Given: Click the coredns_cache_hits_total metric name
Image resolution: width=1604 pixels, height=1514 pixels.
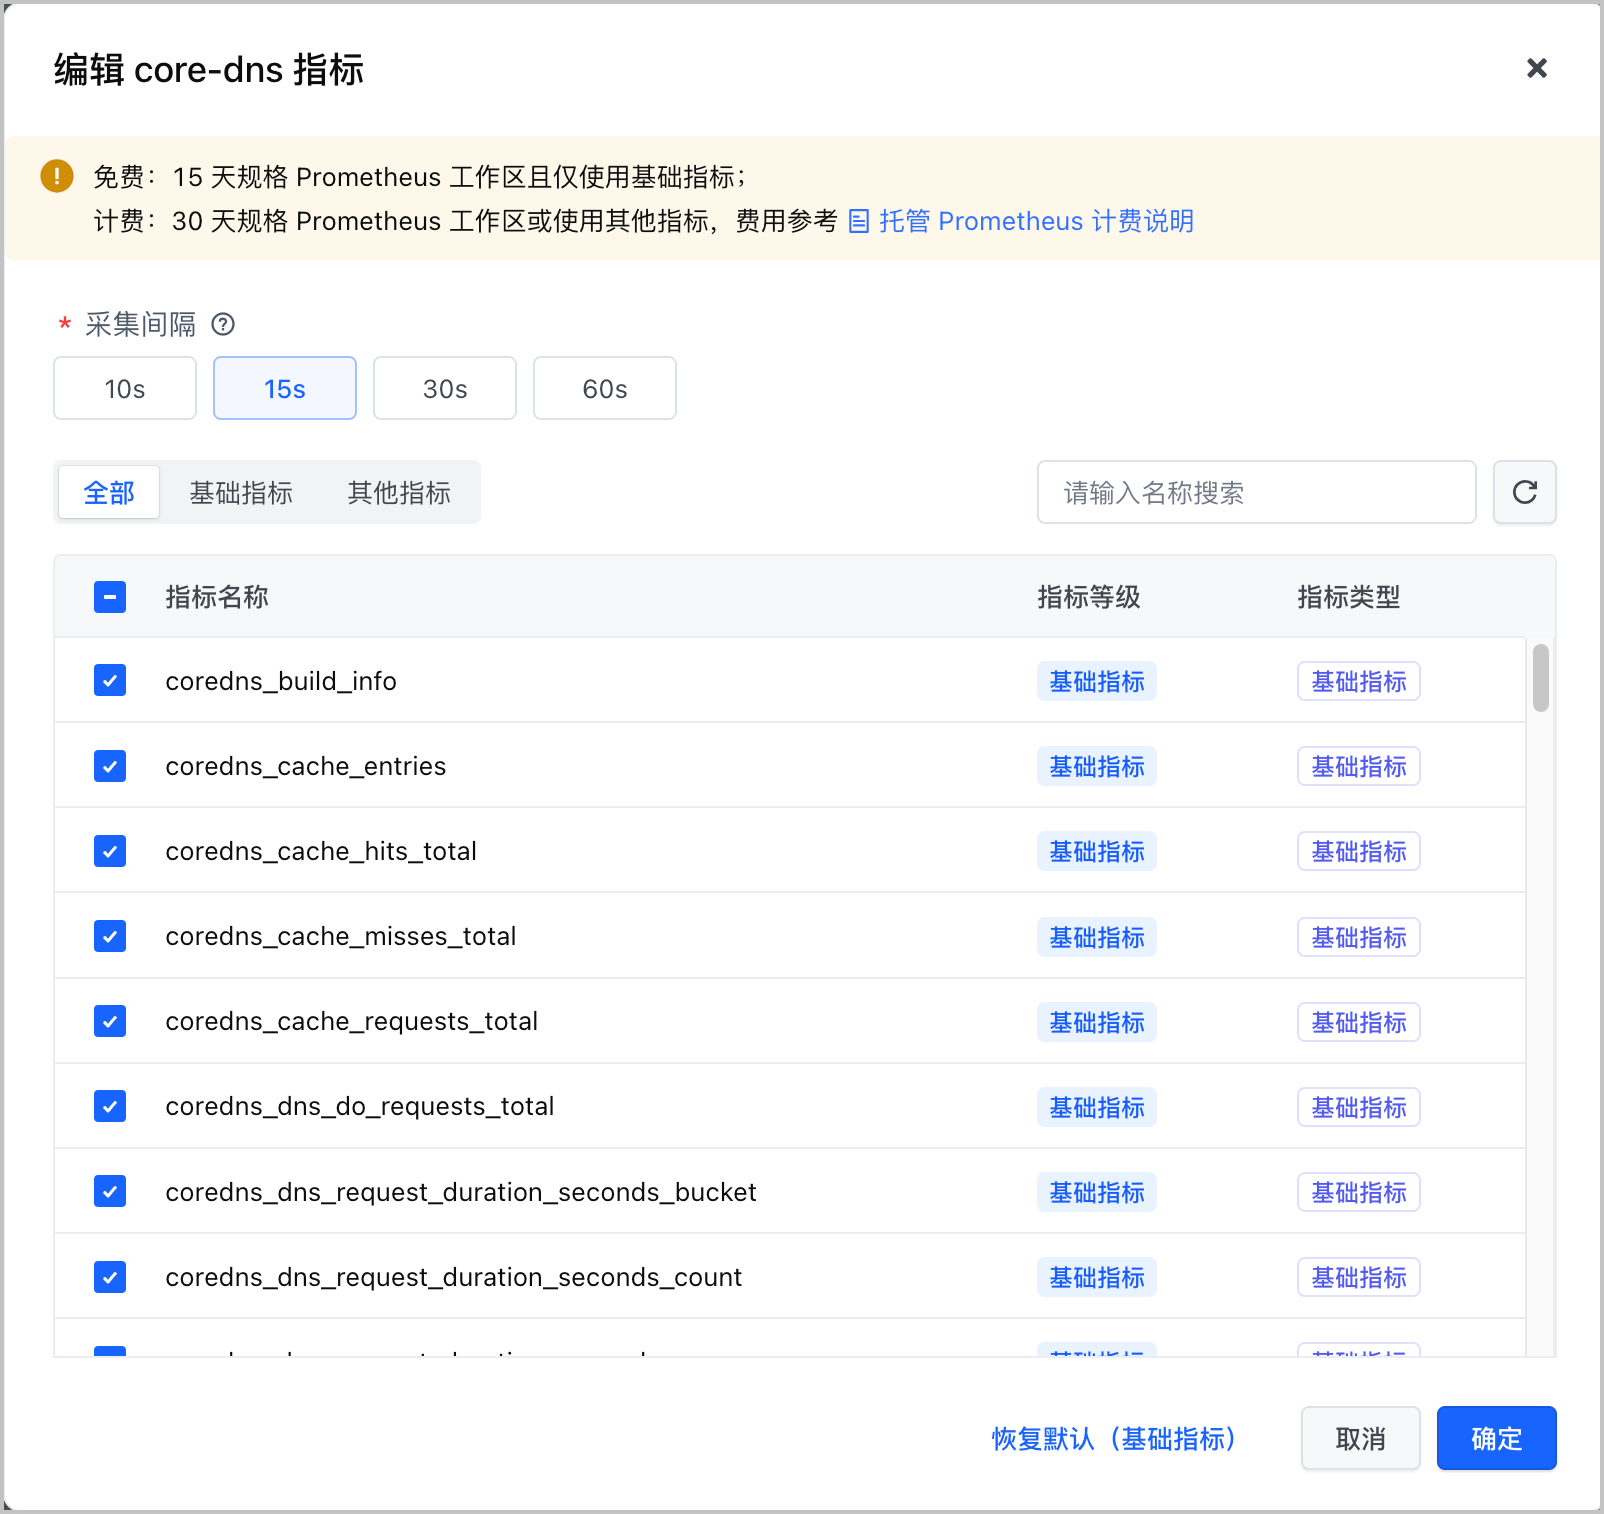Looking at the screenshot, I should coord(321,851).
